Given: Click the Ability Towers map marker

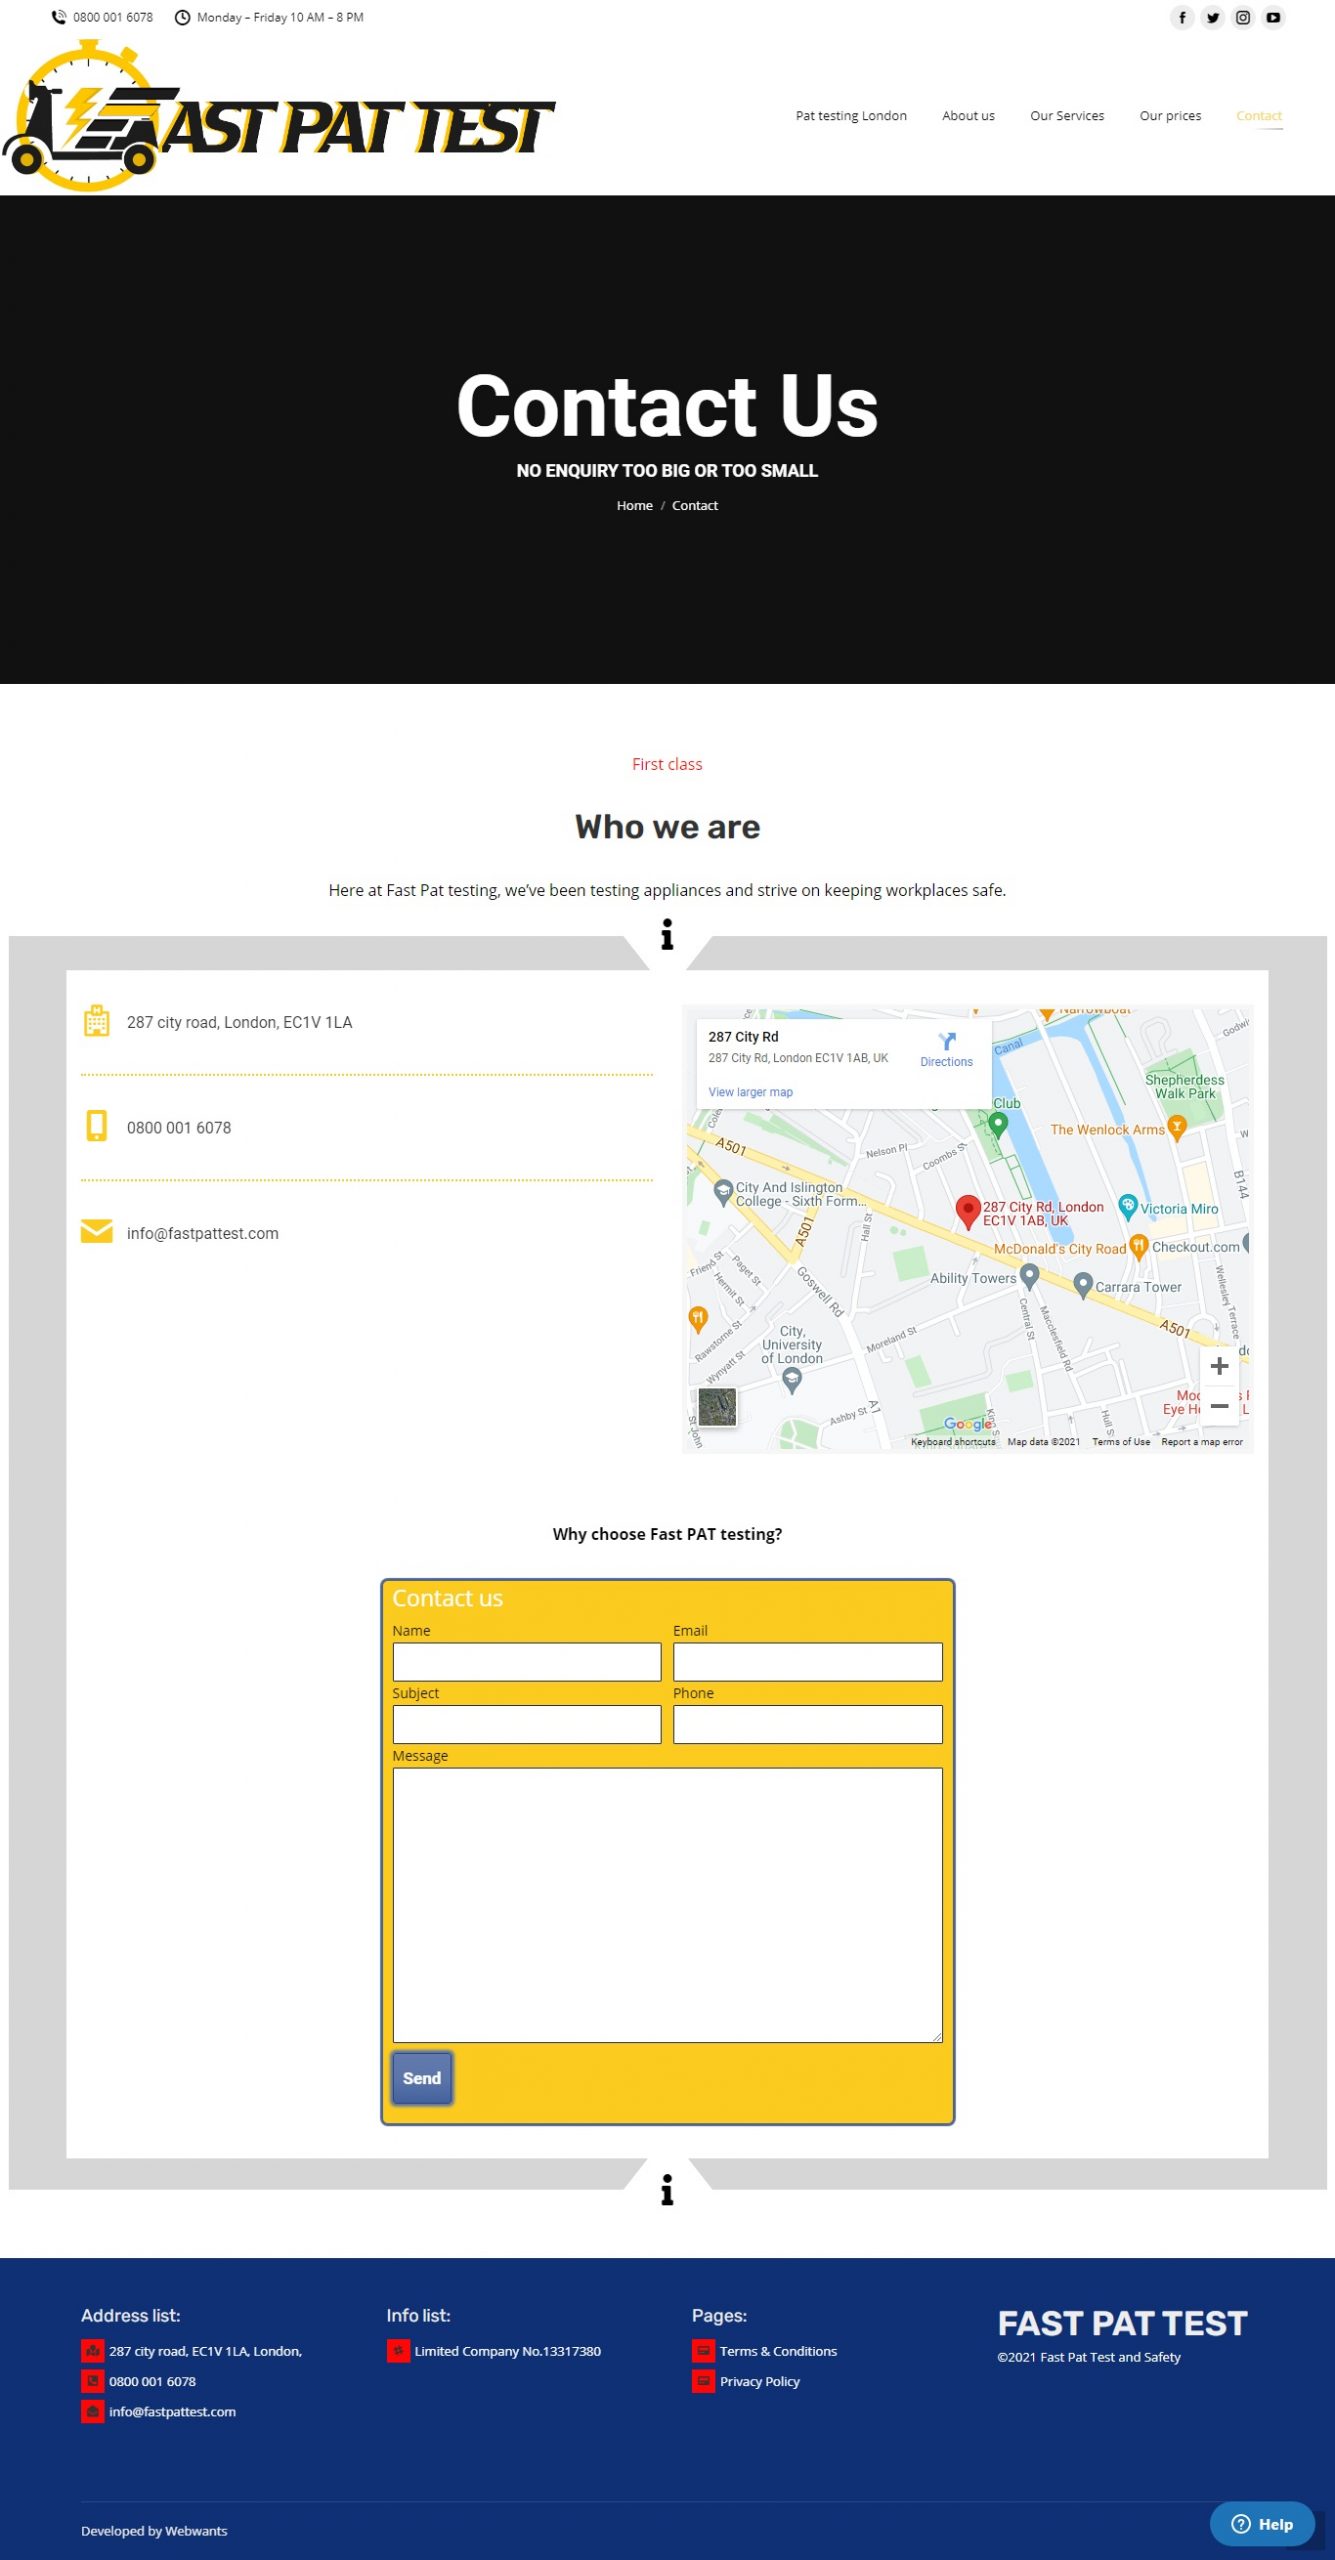Looking at the screenshot, I should point(1029,1276).
